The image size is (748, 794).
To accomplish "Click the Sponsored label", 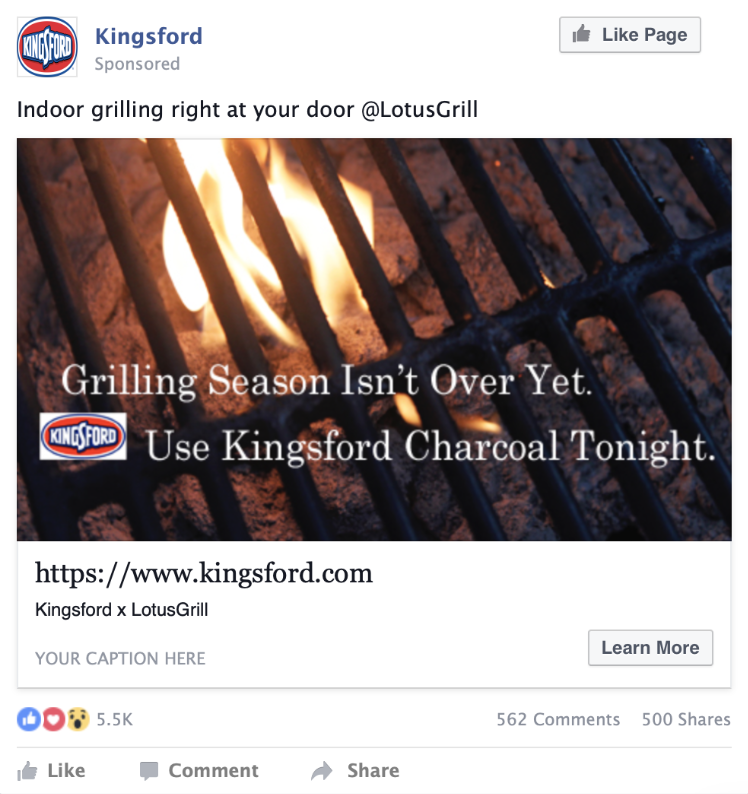I will 137,64.
